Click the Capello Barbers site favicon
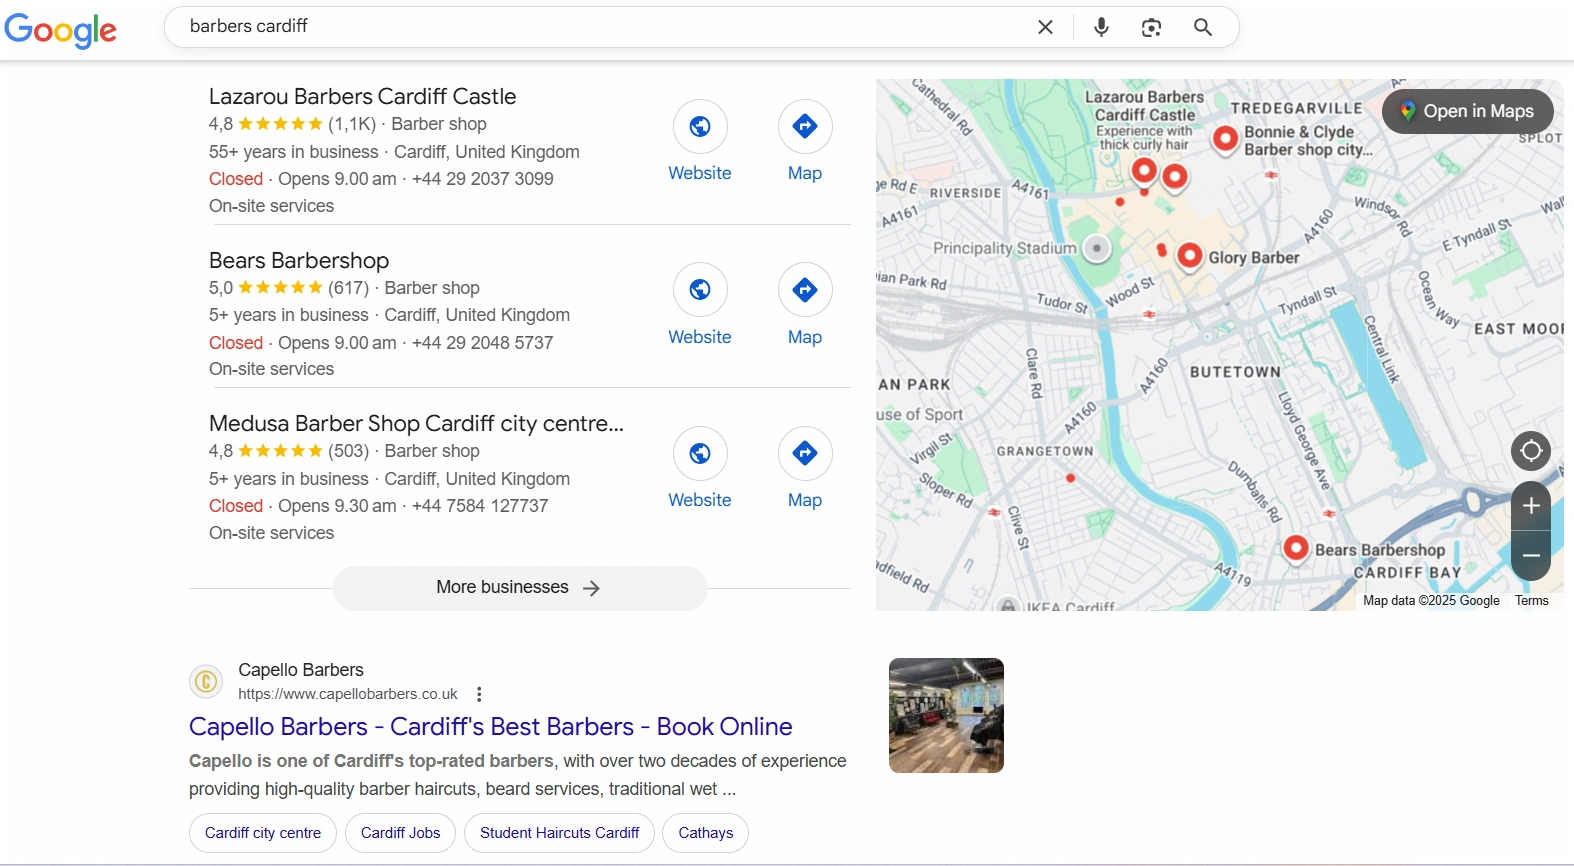Screen dimensions: 1574x866 (x=206, y=682)
